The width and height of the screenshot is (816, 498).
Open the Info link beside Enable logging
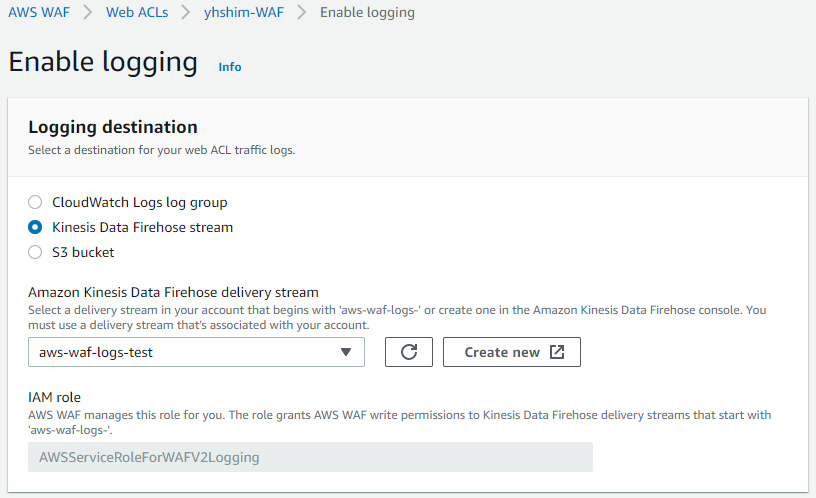point(230,67)
